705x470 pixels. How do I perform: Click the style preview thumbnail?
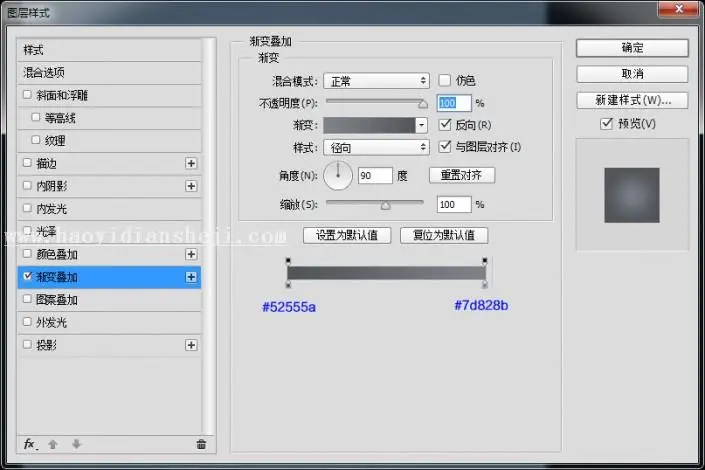[x=632, y=195]
